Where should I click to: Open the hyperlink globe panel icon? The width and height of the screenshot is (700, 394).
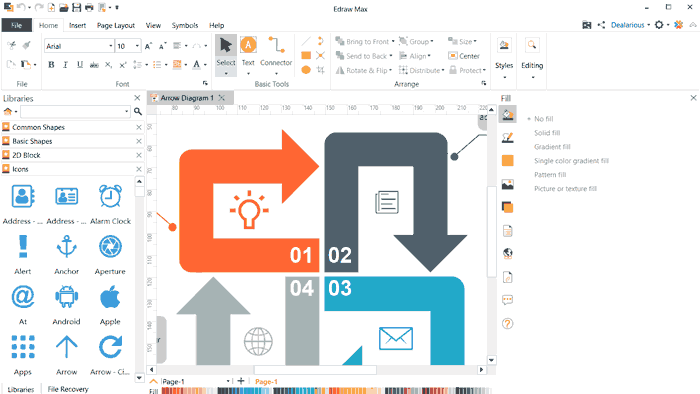pyautogui.click(x=508, y=253)
